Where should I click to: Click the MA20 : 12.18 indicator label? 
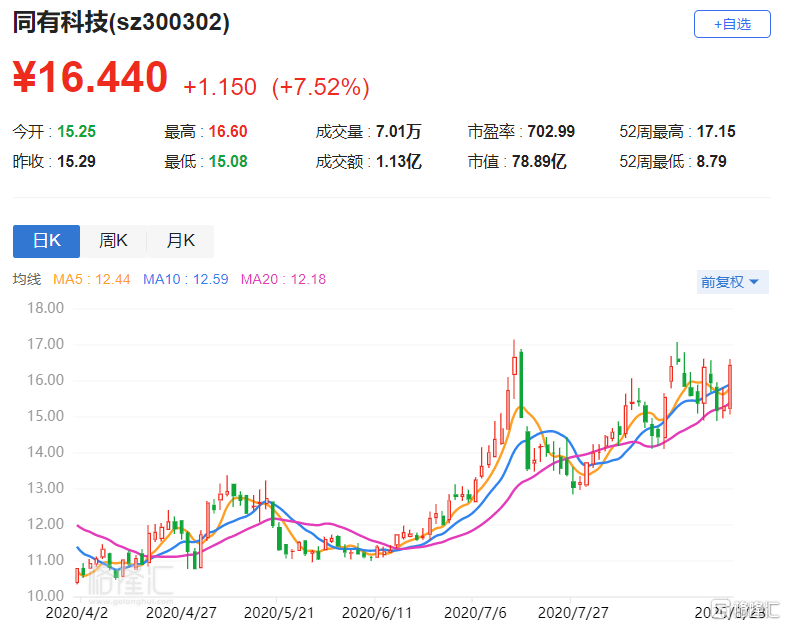coord(283,279)
